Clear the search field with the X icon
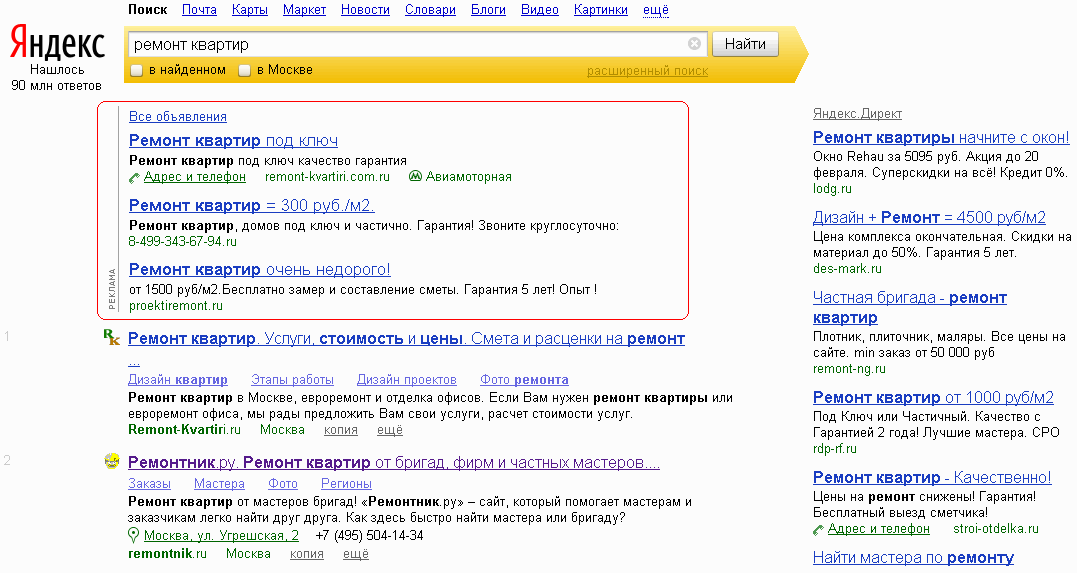This screenshot has width=1077, height=573. click(694, 44)
